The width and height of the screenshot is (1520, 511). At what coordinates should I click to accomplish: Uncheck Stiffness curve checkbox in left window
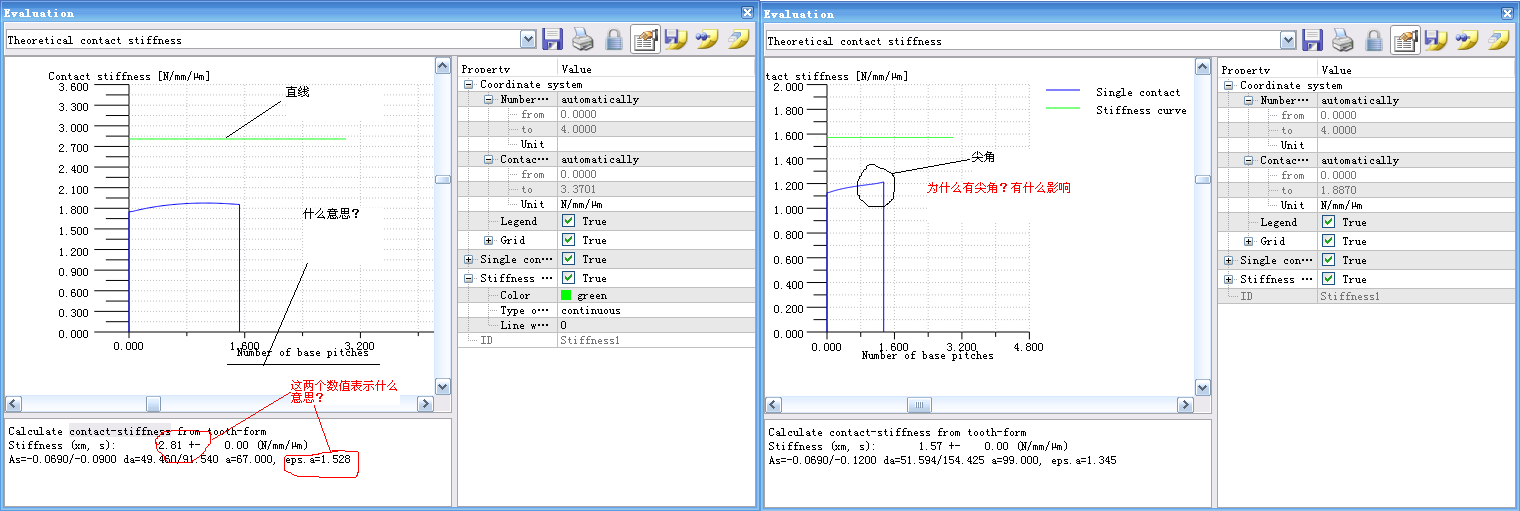coord(568,278)
